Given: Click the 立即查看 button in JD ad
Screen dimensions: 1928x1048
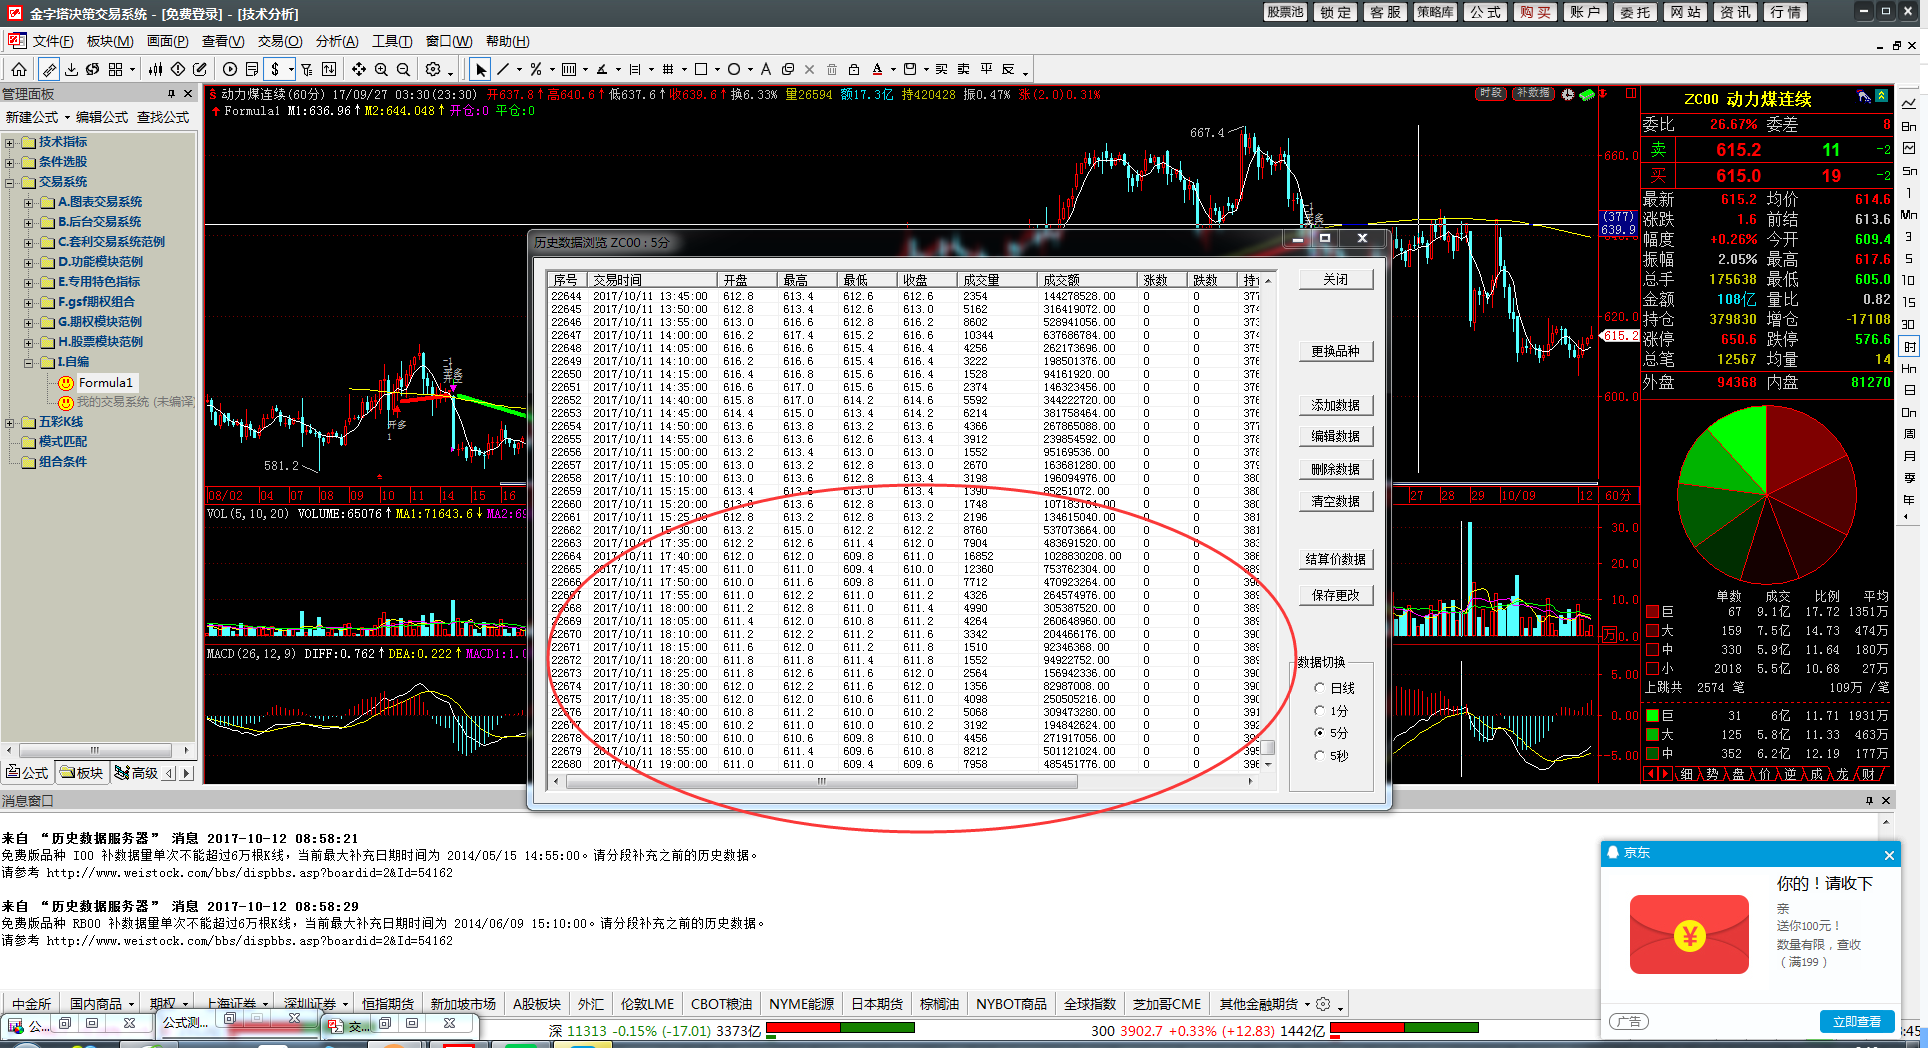Looking at the screenshot, I should click(1857, 1021).
